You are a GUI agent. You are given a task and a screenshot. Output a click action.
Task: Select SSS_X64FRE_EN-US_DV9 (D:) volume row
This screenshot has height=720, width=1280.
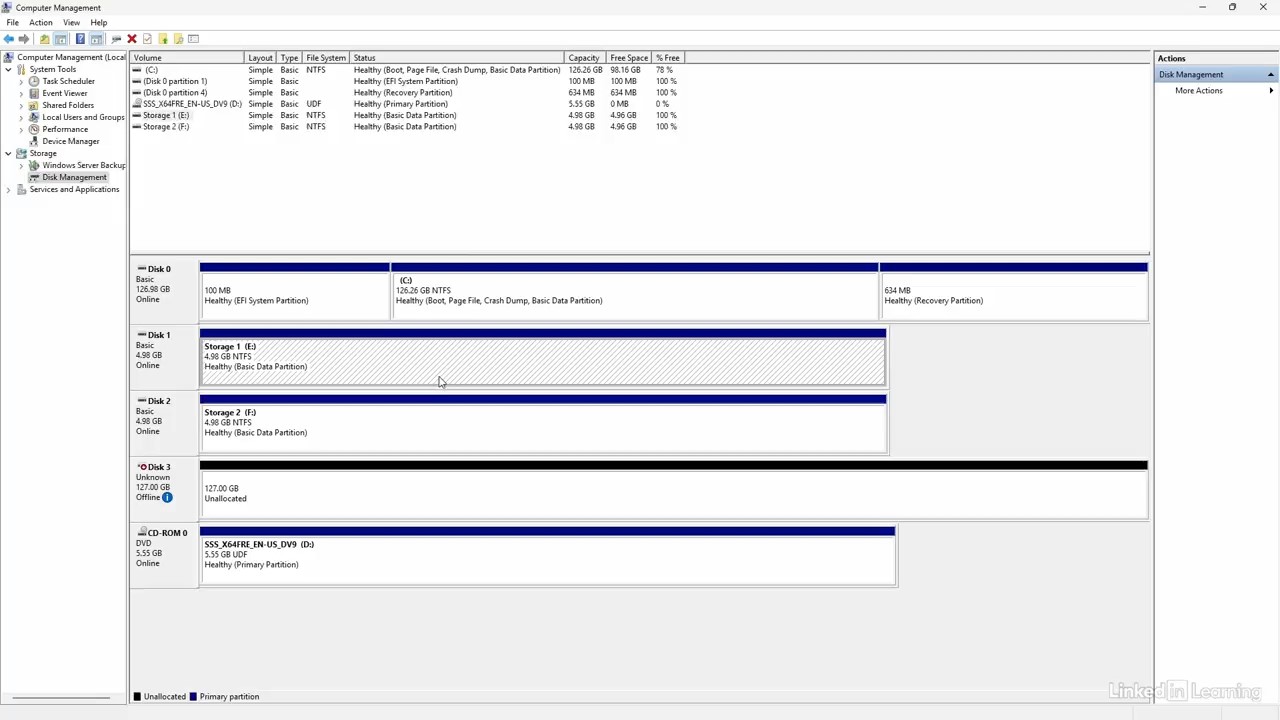407,104
